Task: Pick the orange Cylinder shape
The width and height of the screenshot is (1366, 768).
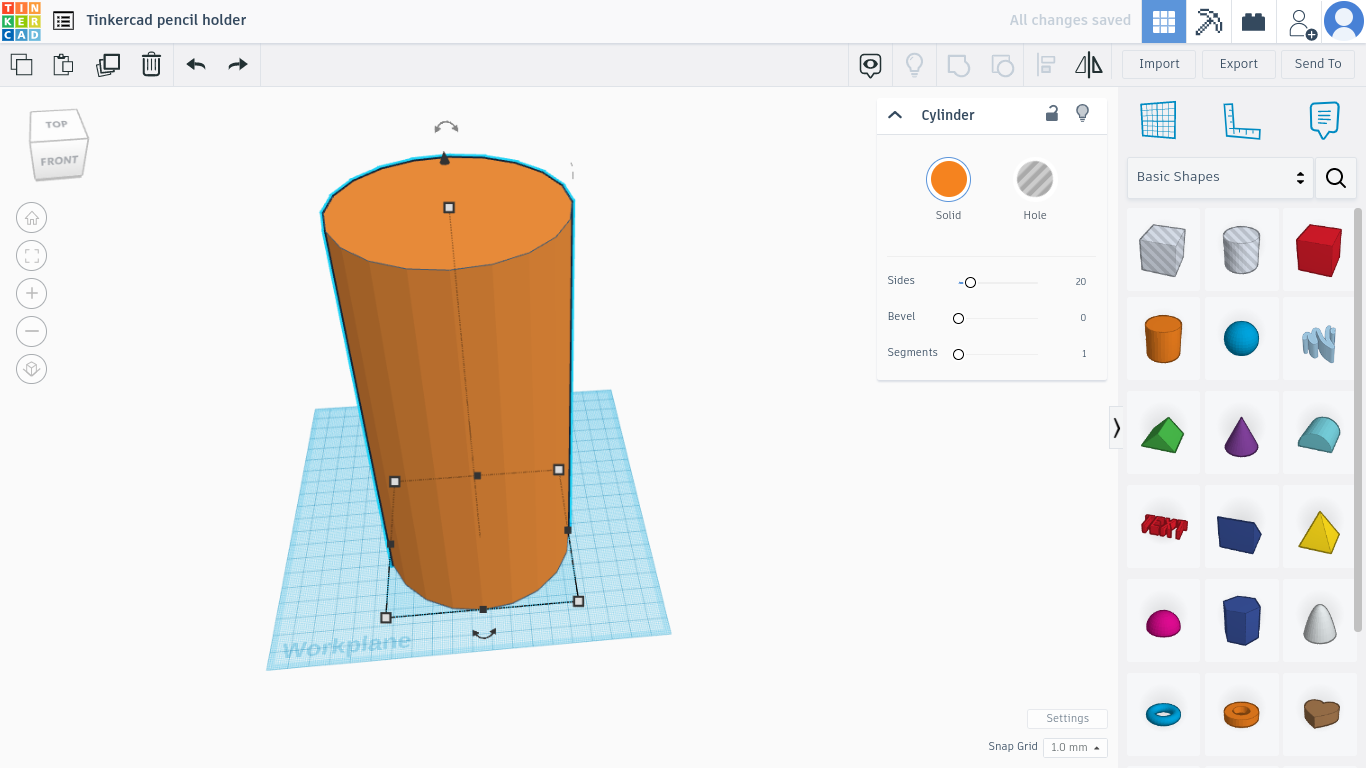Action: tap(1163, 340)
